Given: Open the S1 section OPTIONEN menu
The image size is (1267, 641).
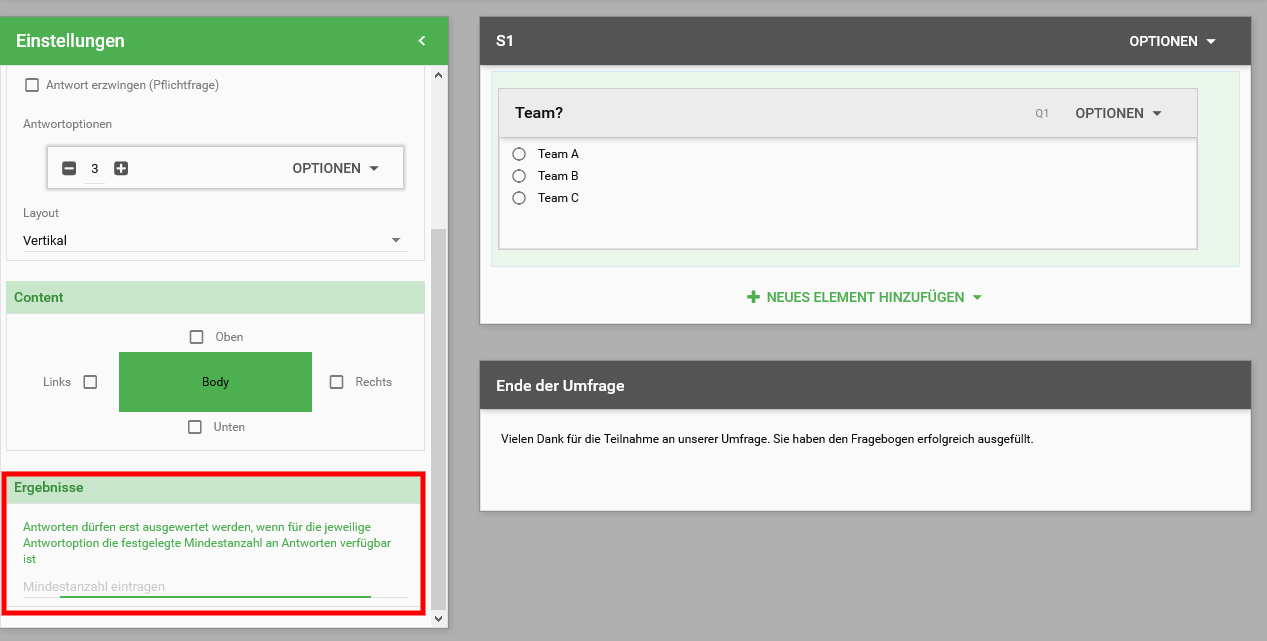Looking at the screenshot, I should [1173, 41].
